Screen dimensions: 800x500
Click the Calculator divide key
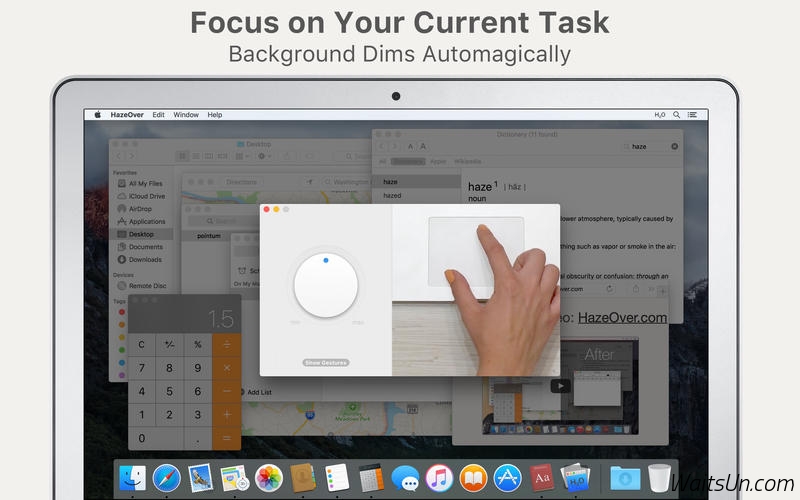tap(227, 344)
